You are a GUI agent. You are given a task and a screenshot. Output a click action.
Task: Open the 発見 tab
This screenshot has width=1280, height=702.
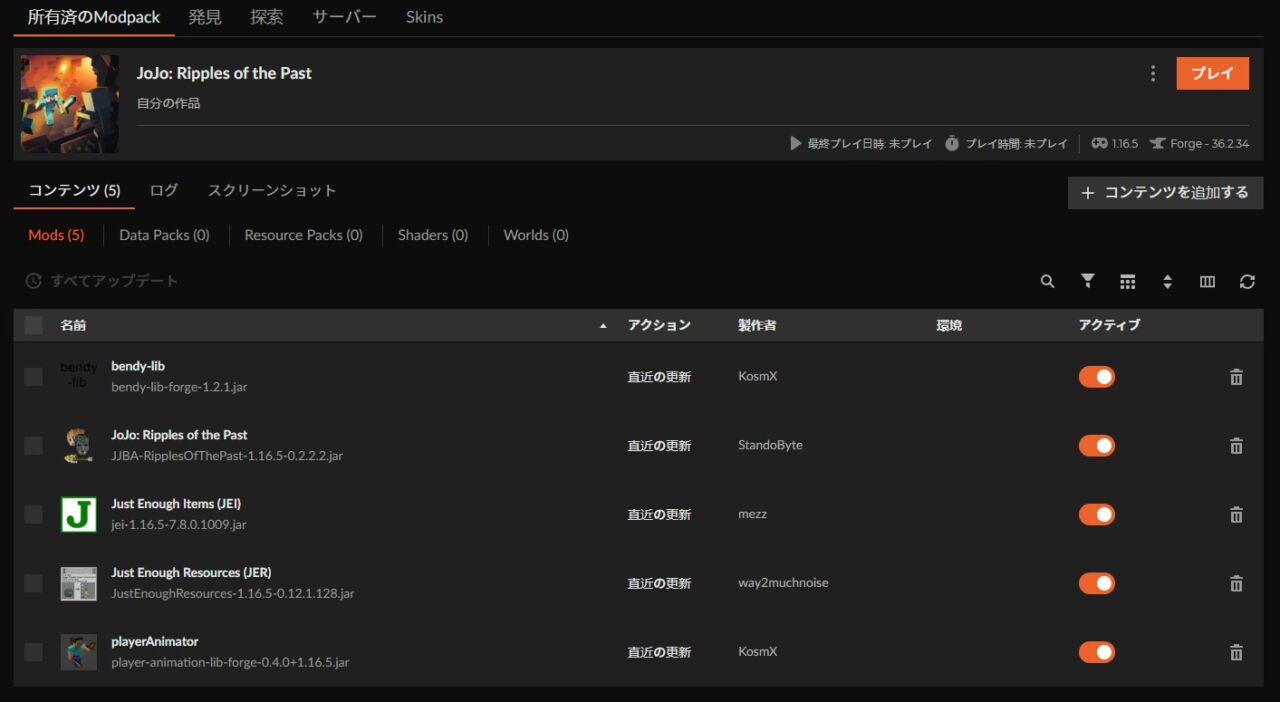(x=205, y=17)
